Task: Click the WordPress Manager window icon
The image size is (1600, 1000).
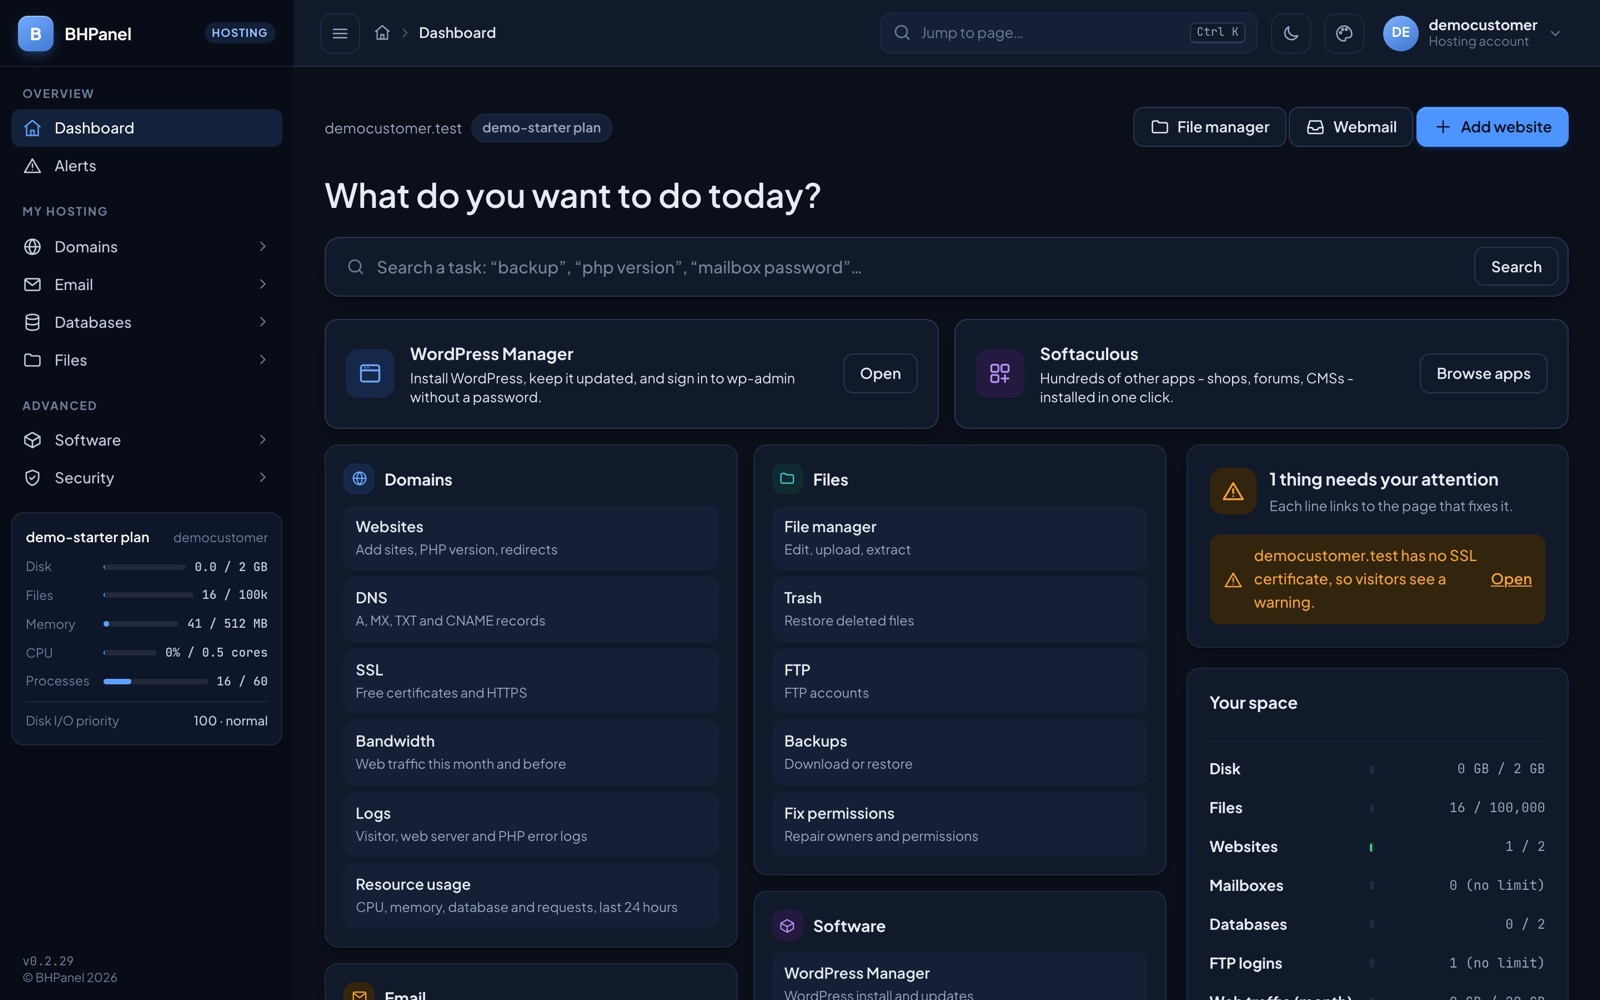Action: click(x=370, y=374)
